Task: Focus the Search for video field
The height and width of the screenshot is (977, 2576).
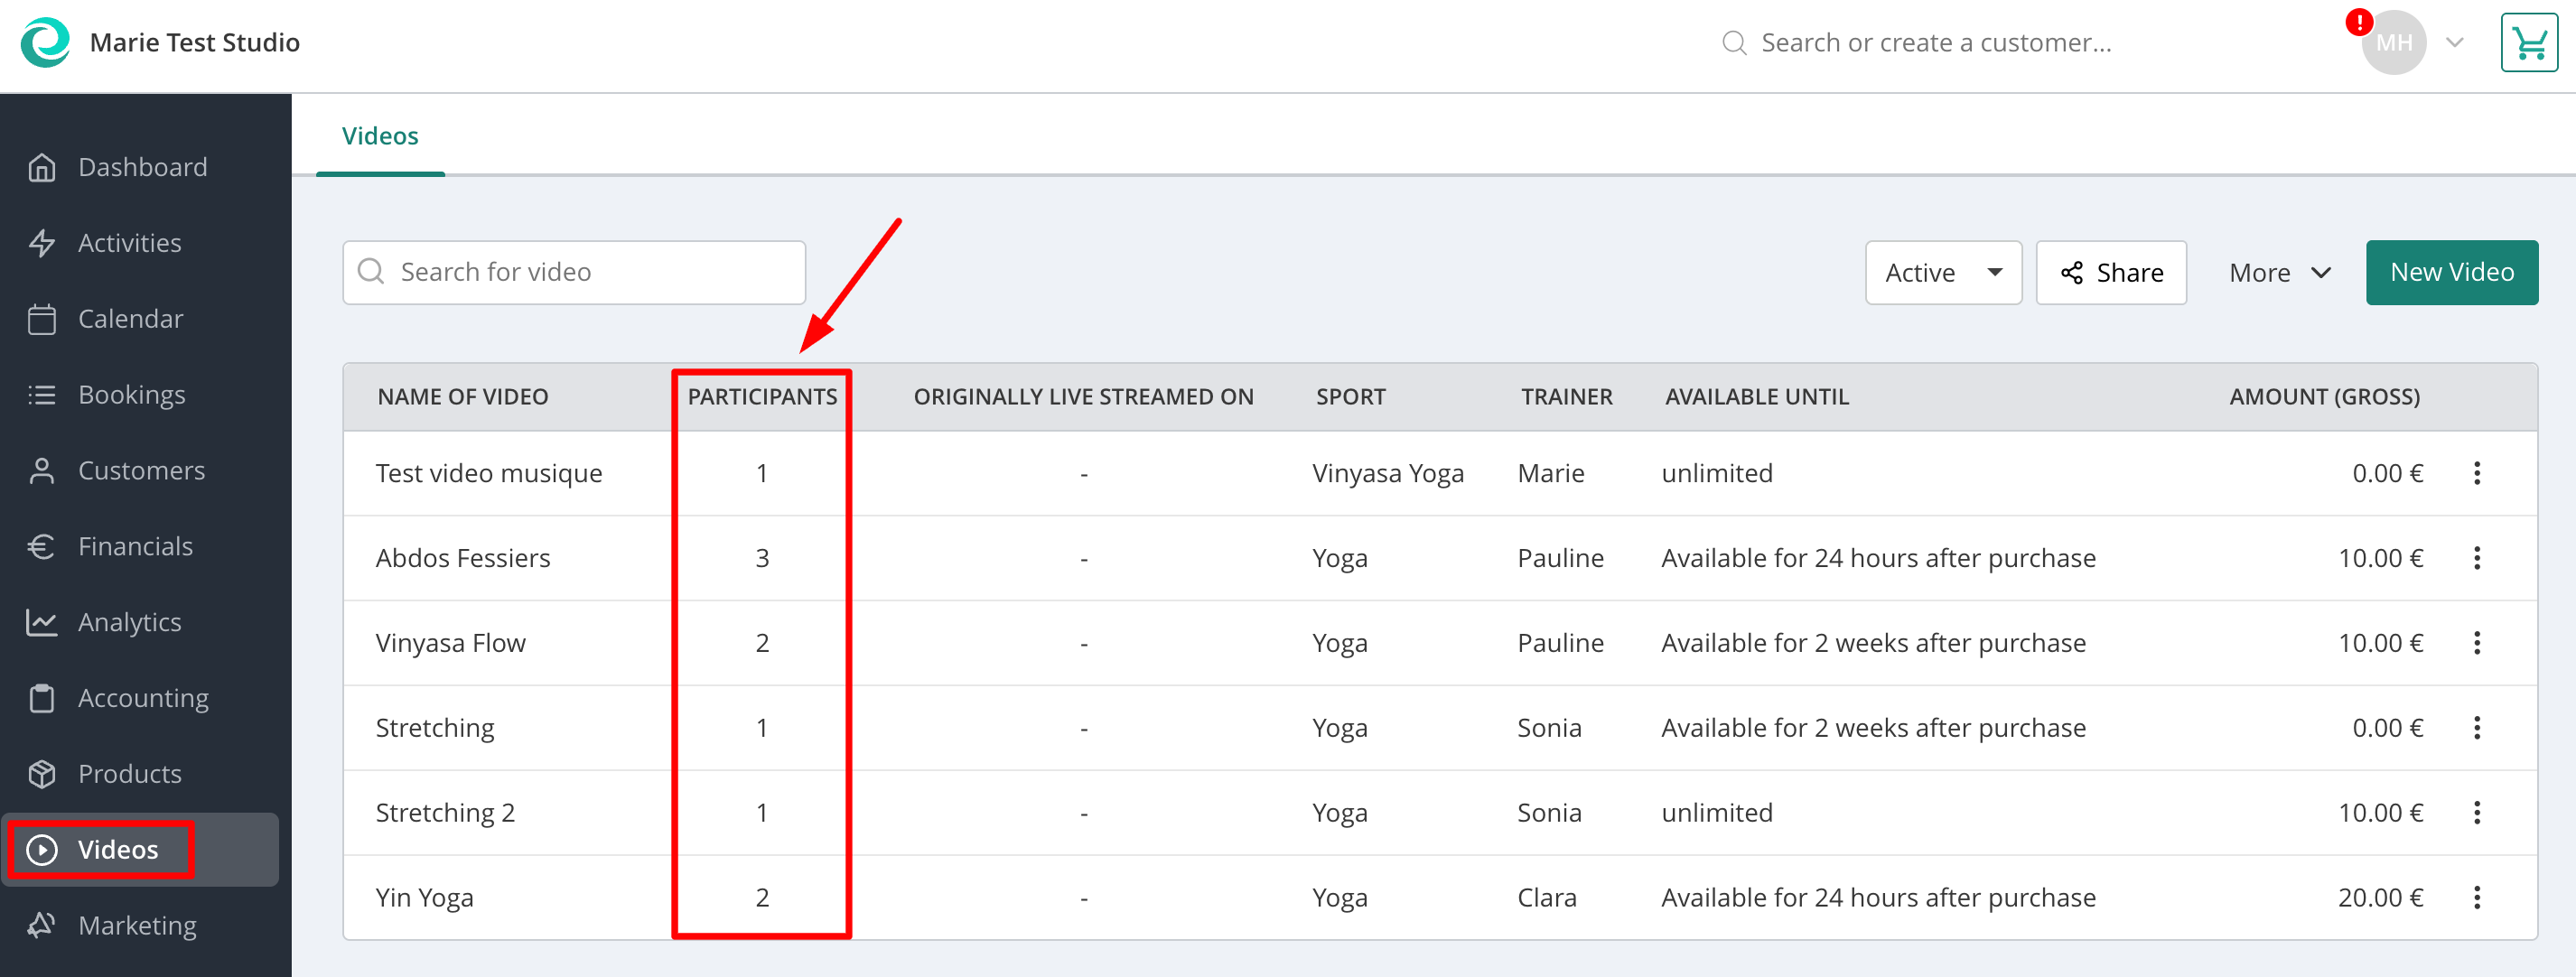Action: pyautogui.click(x=574, y=272)
